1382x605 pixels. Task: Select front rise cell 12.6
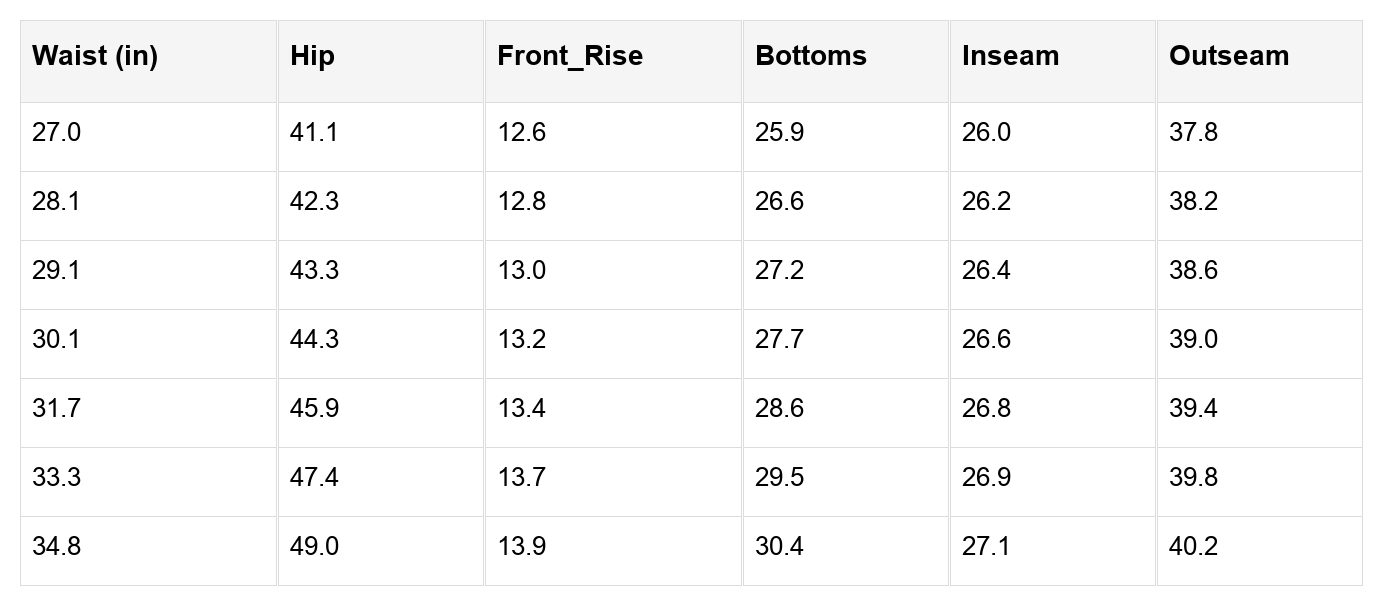pyautogui.click(x=613, y=137)
